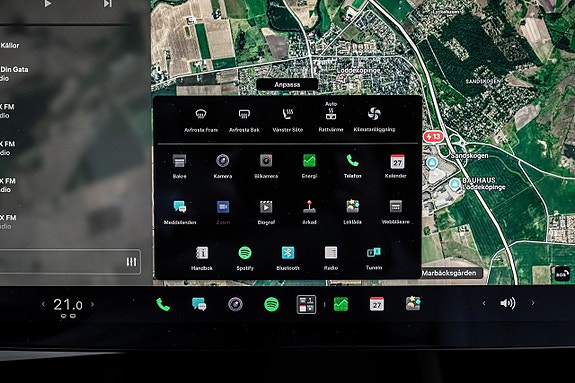The height and width of the screenshot is (383, 575).
Task: Mute using the speaker volume icon
Action: 508,303
